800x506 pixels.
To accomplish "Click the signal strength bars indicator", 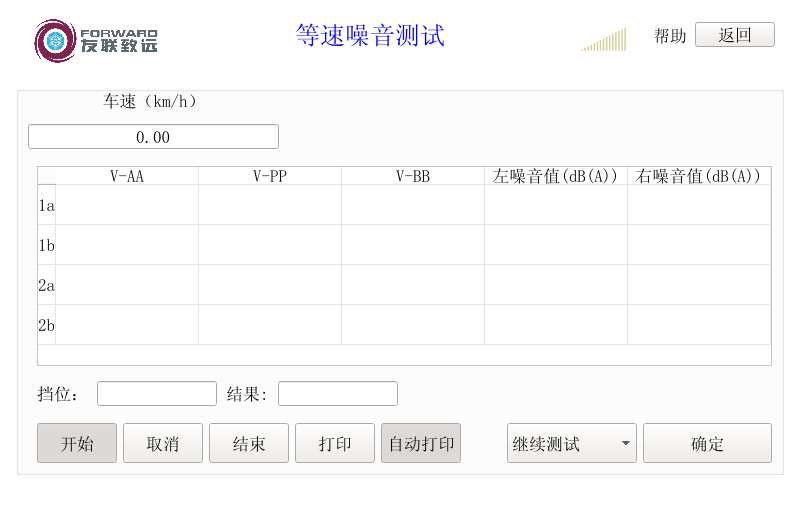I will [604, 40].
